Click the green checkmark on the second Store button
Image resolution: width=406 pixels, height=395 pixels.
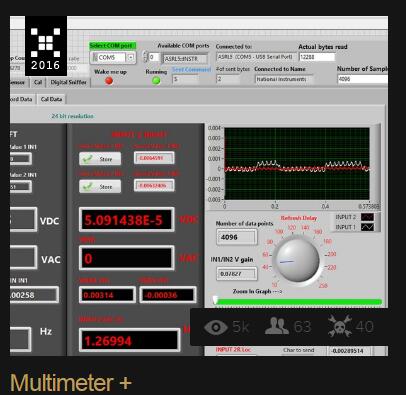[x=88, y=186]
